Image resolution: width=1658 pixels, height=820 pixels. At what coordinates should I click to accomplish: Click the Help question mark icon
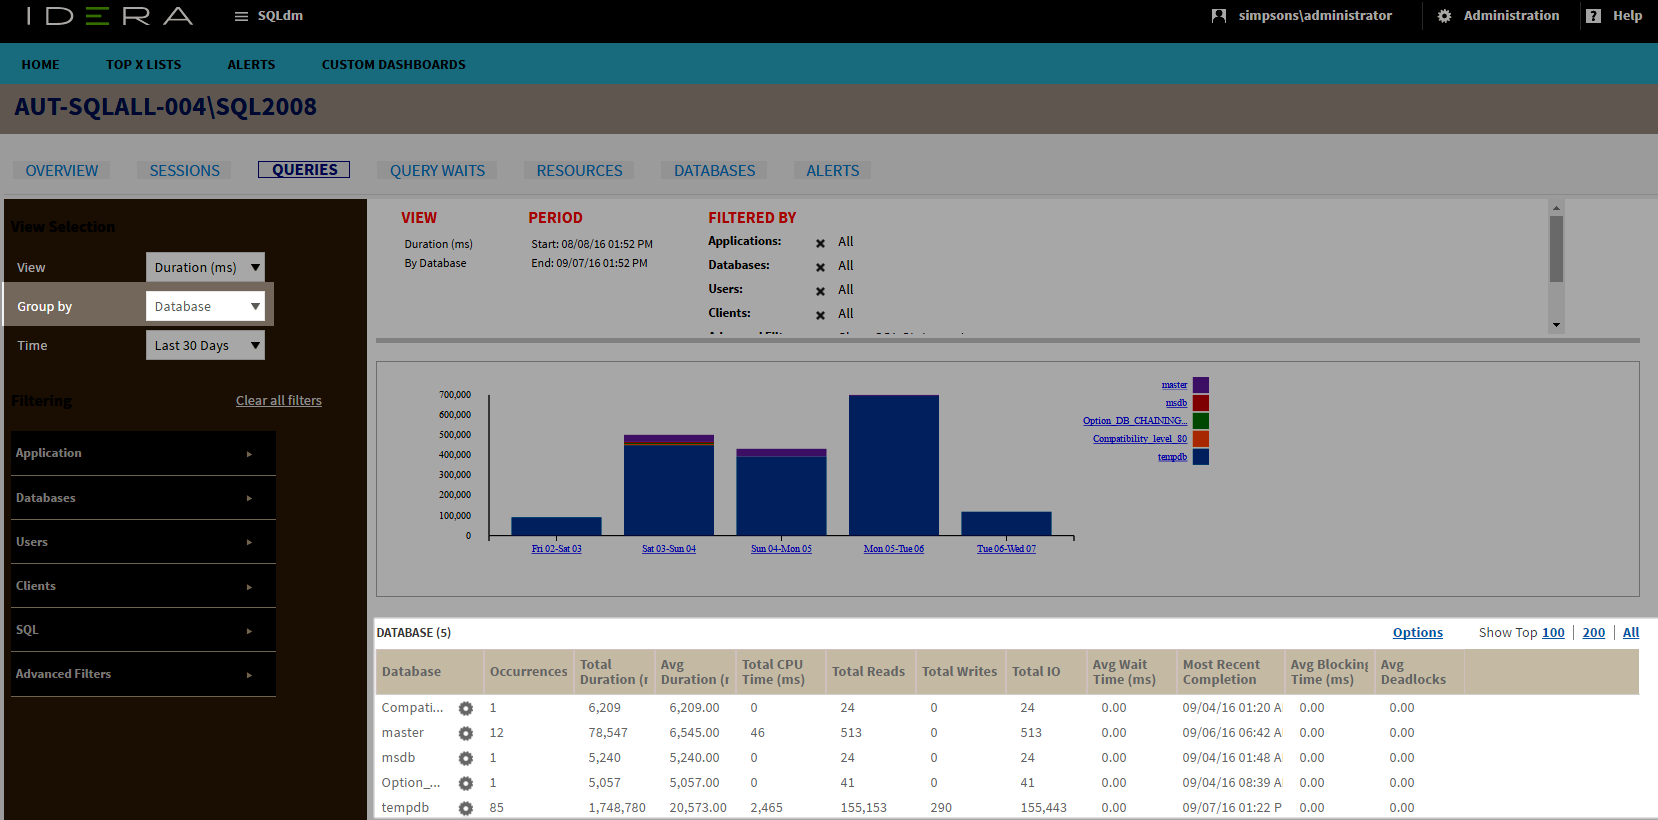(x=1594, y=16)
